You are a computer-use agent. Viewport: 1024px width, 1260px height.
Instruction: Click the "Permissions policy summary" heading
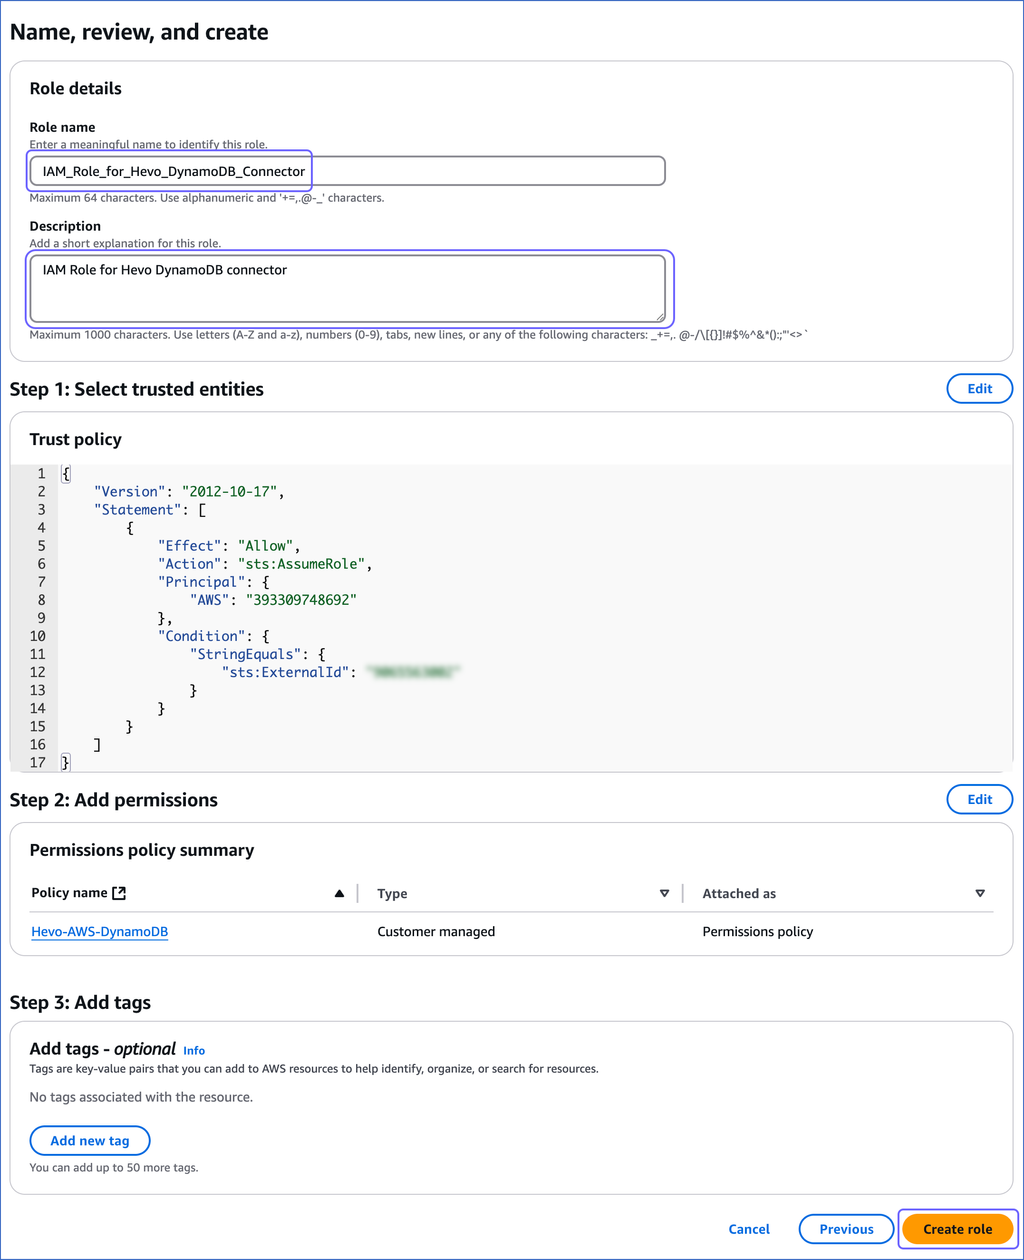142,850
